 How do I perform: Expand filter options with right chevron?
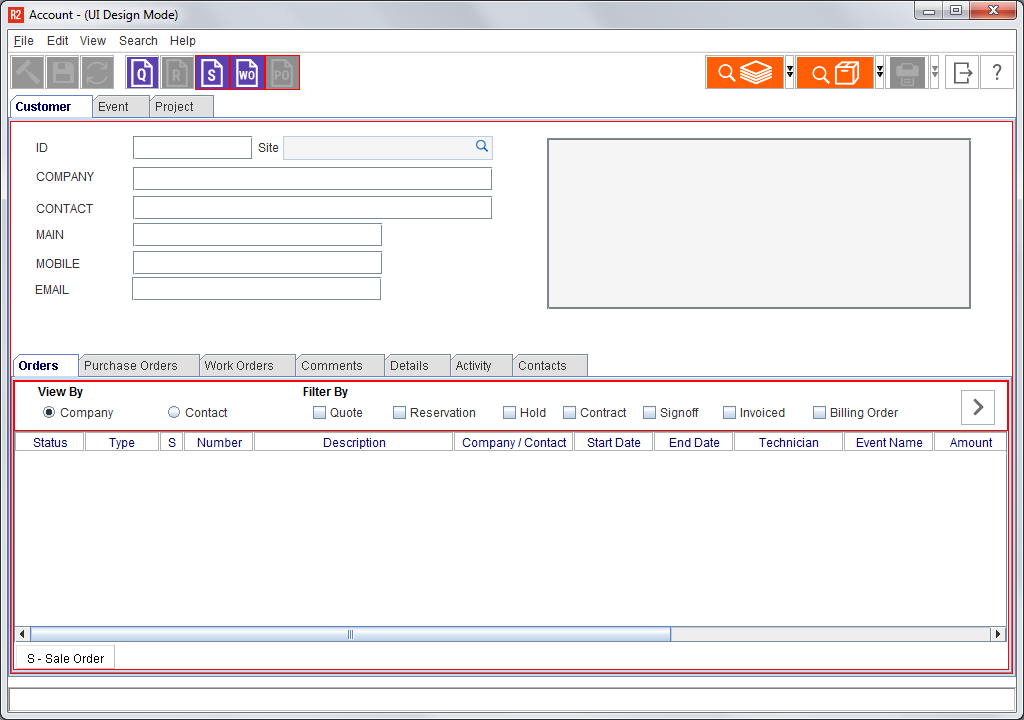tap(978, 407)
